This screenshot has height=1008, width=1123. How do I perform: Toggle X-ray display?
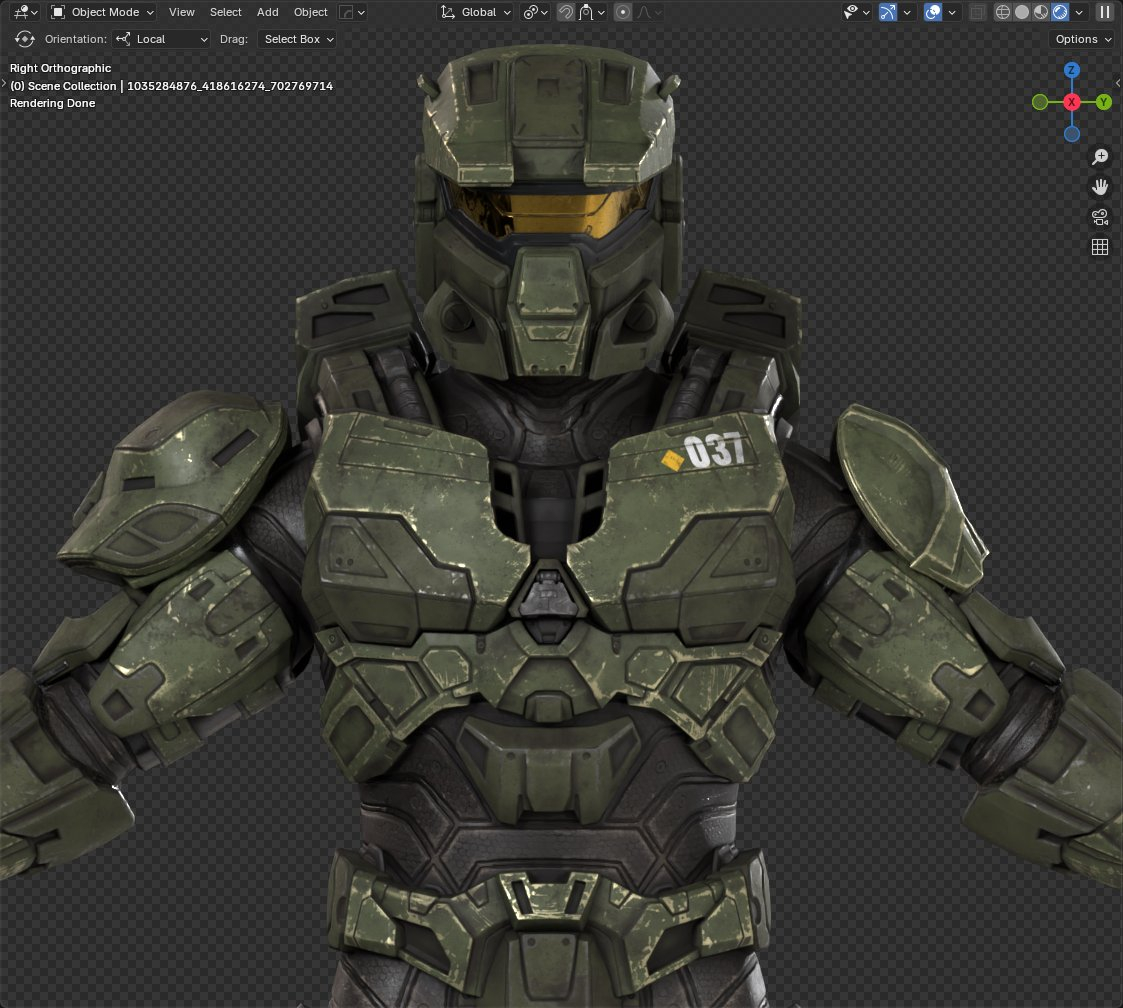point(978,12)
